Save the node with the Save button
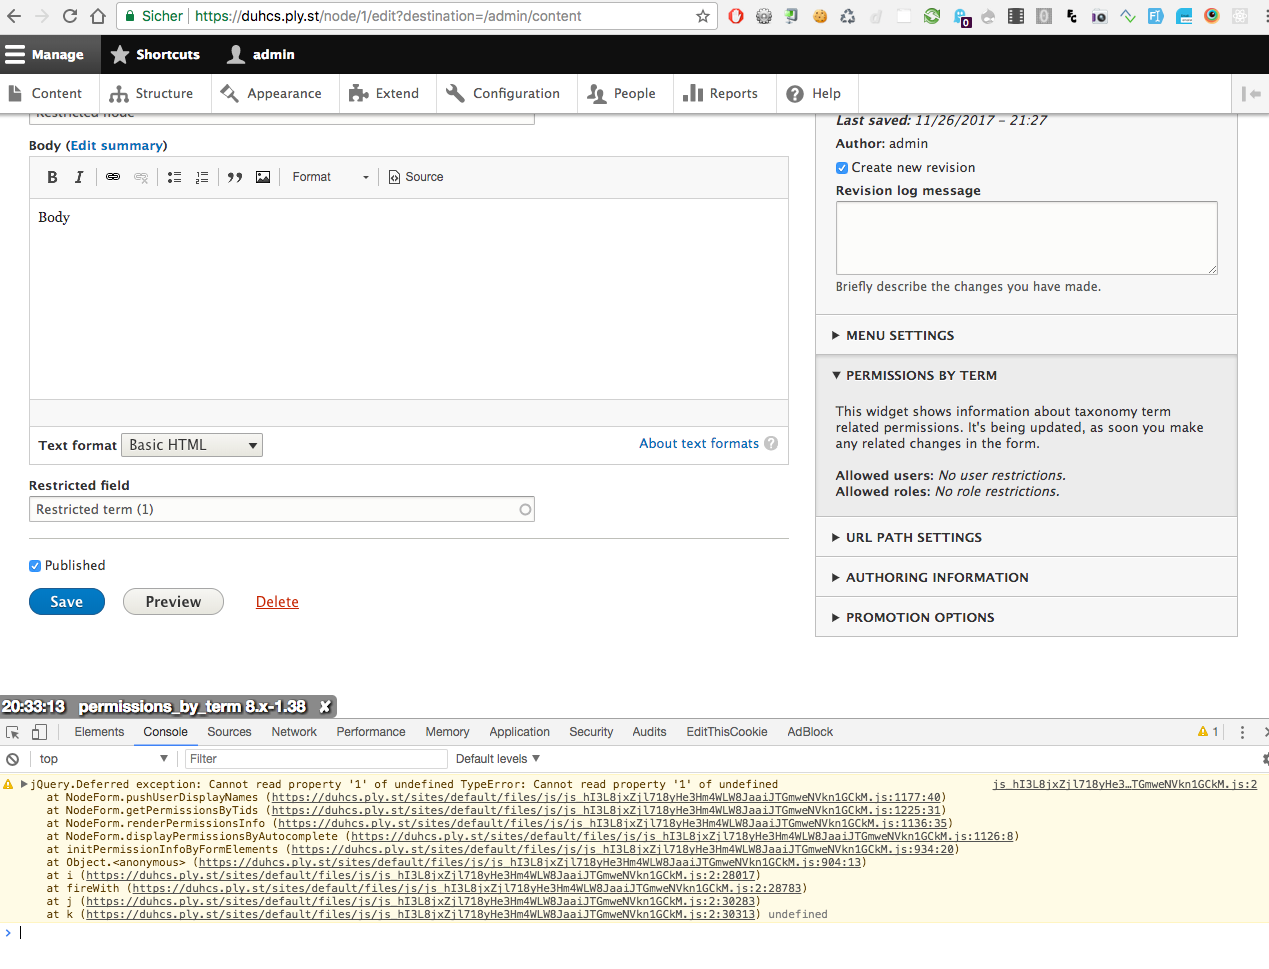1269x969 pixels. point(66,601)
